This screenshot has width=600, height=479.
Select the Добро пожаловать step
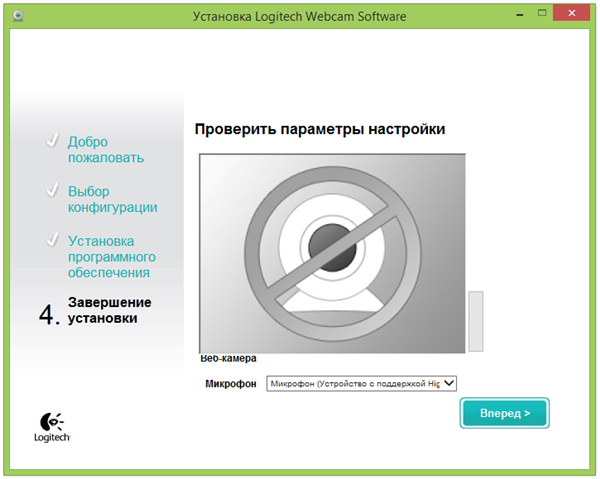106,149
